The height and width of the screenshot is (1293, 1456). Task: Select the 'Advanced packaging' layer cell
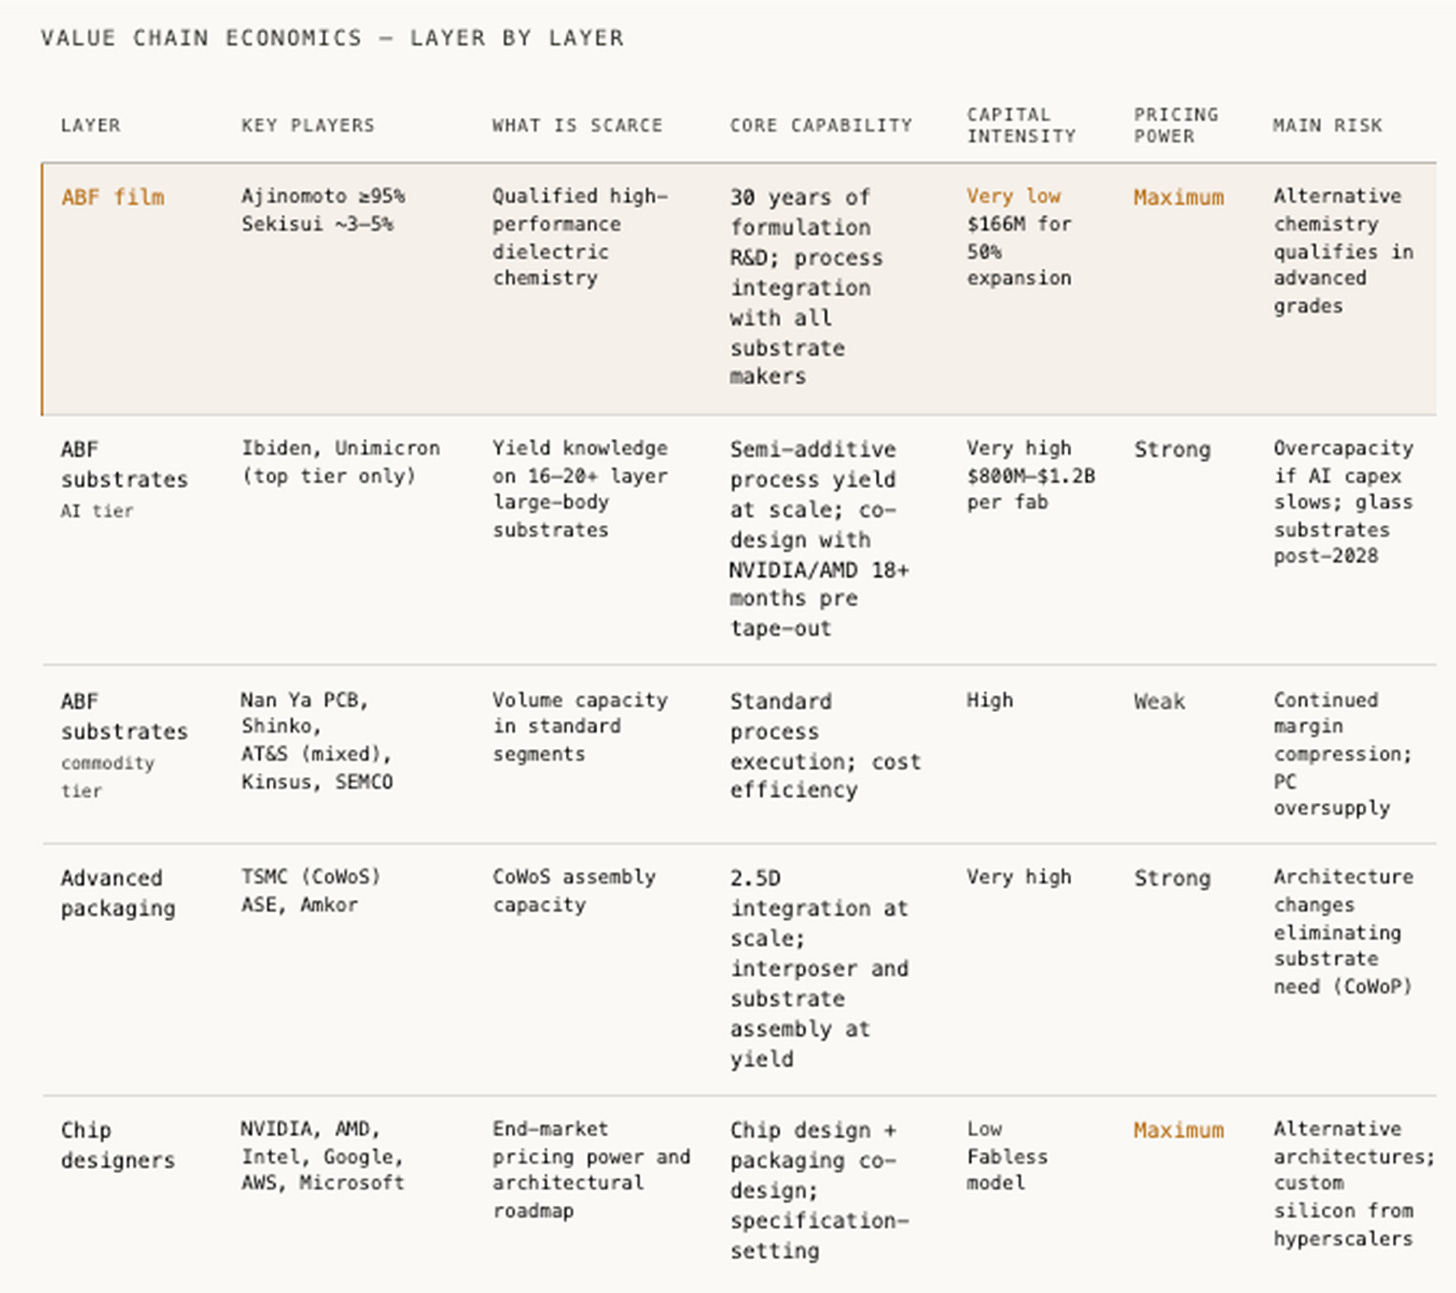(x=118, y=893)
